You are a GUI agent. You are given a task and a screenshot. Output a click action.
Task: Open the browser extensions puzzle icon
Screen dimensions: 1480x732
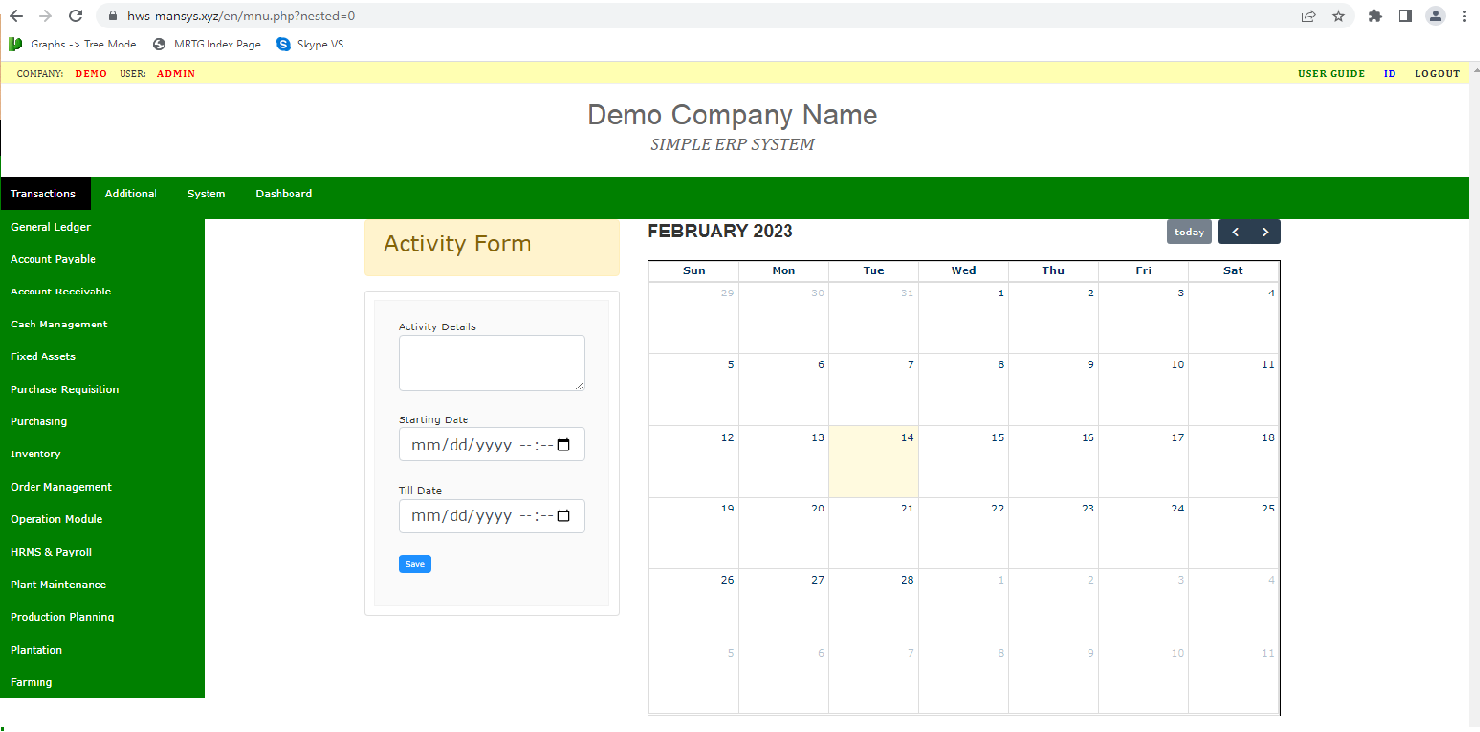(1375, 16)
